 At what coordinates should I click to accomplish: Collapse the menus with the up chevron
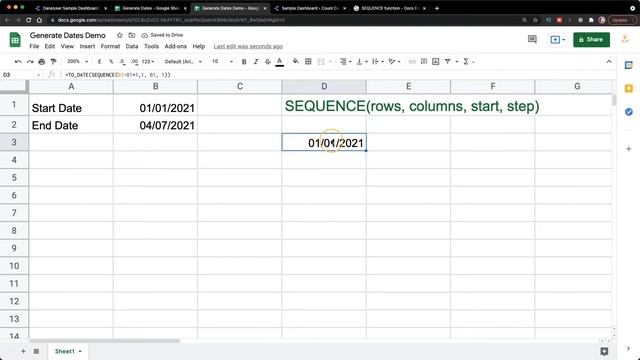click(x=609, y=62)
